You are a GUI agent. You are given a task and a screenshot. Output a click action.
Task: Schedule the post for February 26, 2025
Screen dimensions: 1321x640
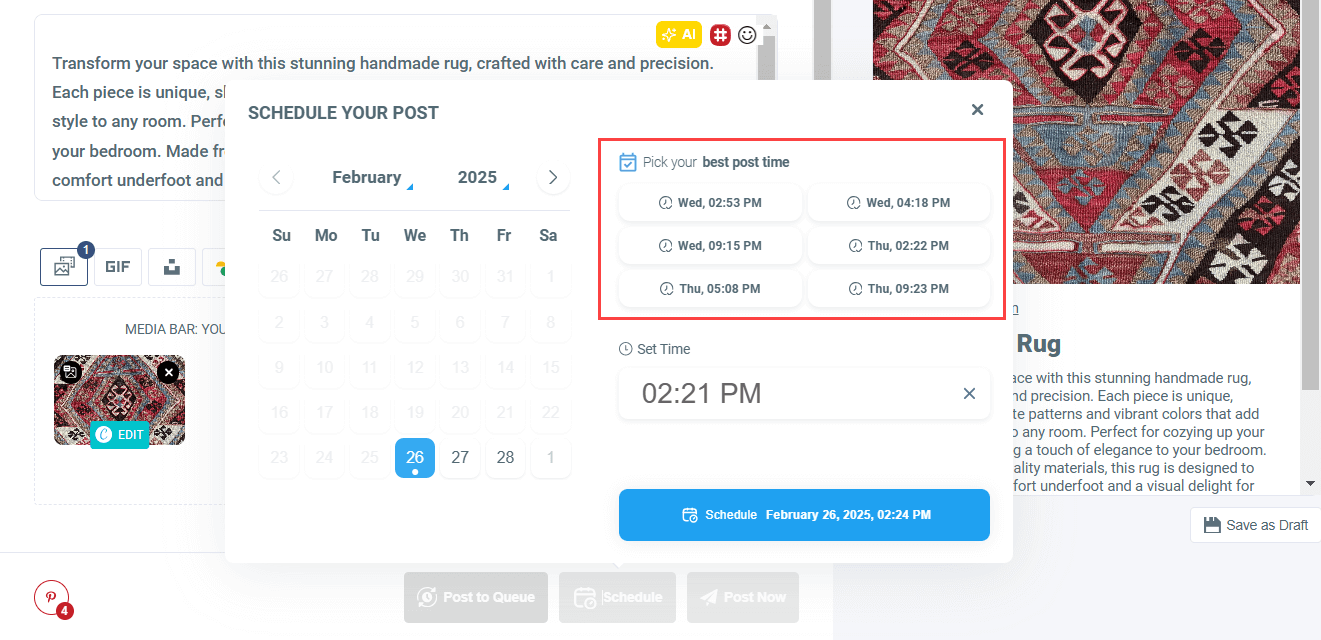point(804,514)
